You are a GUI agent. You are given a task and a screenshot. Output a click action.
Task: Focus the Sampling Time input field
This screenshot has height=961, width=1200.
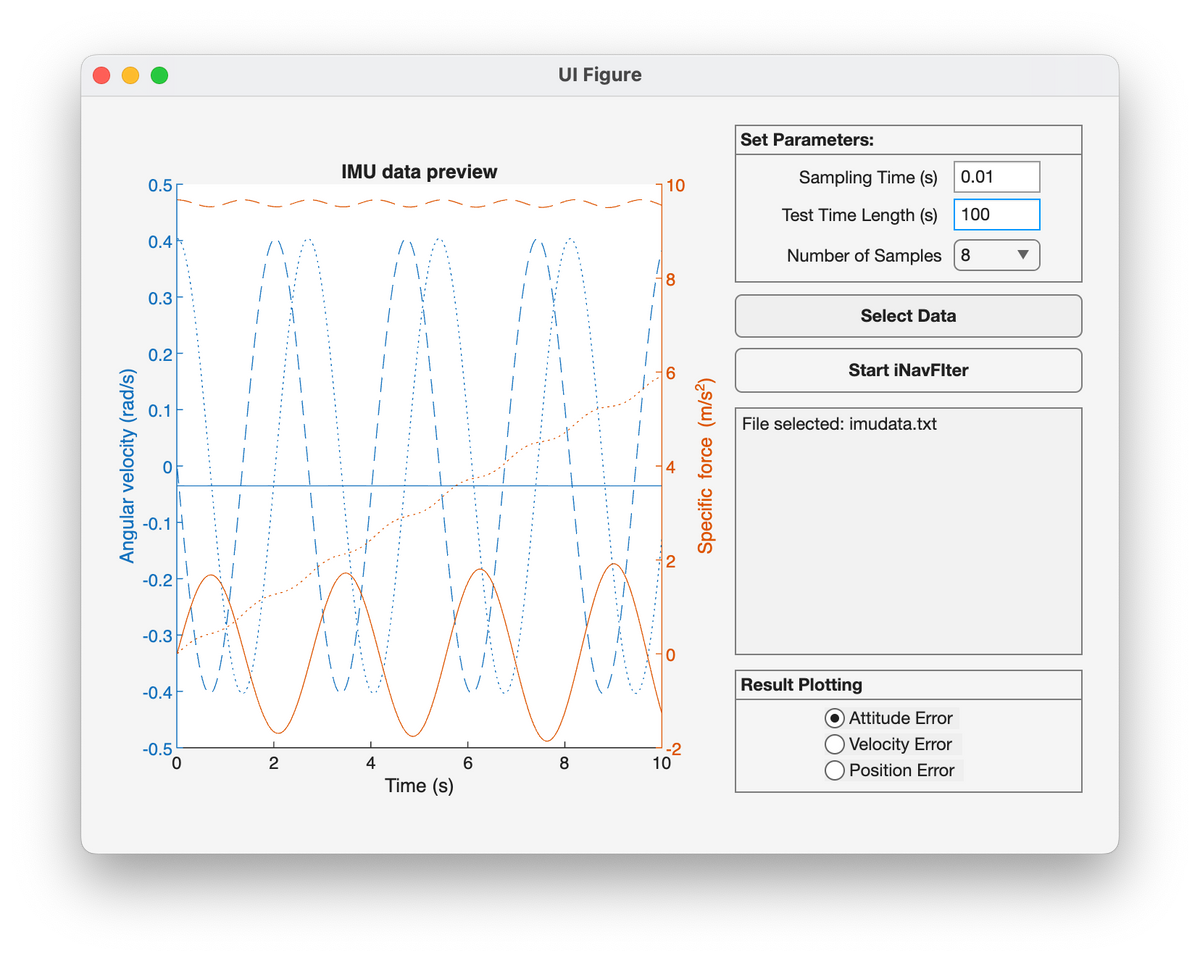point(997,177)
